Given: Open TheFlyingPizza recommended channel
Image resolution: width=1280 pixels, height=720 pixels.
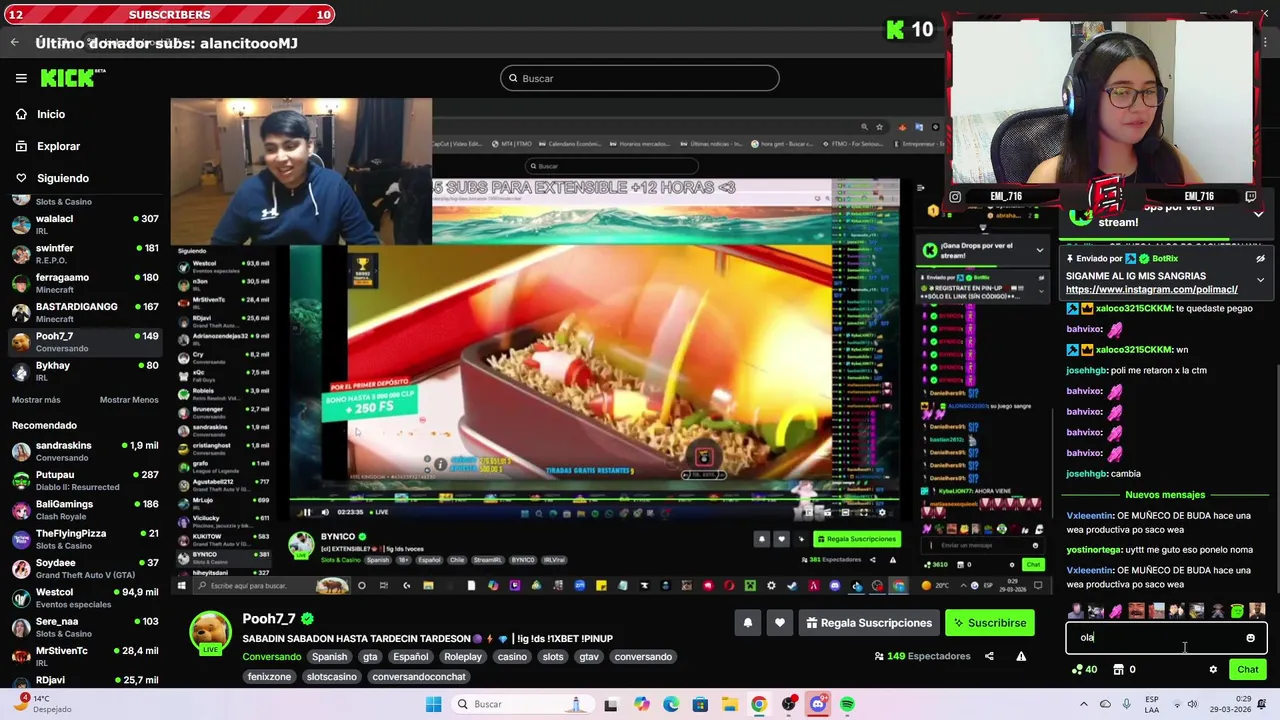Looking at the screenshot, I should [x=85, y=539].
